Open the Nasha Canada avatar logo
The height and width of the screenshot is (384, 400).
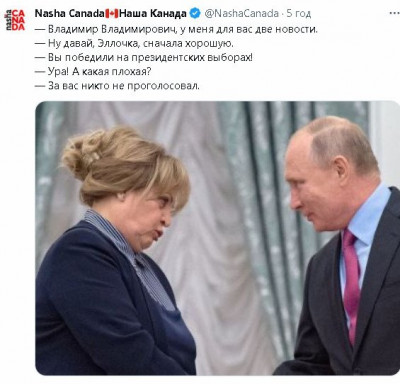[x=15, y=20]
